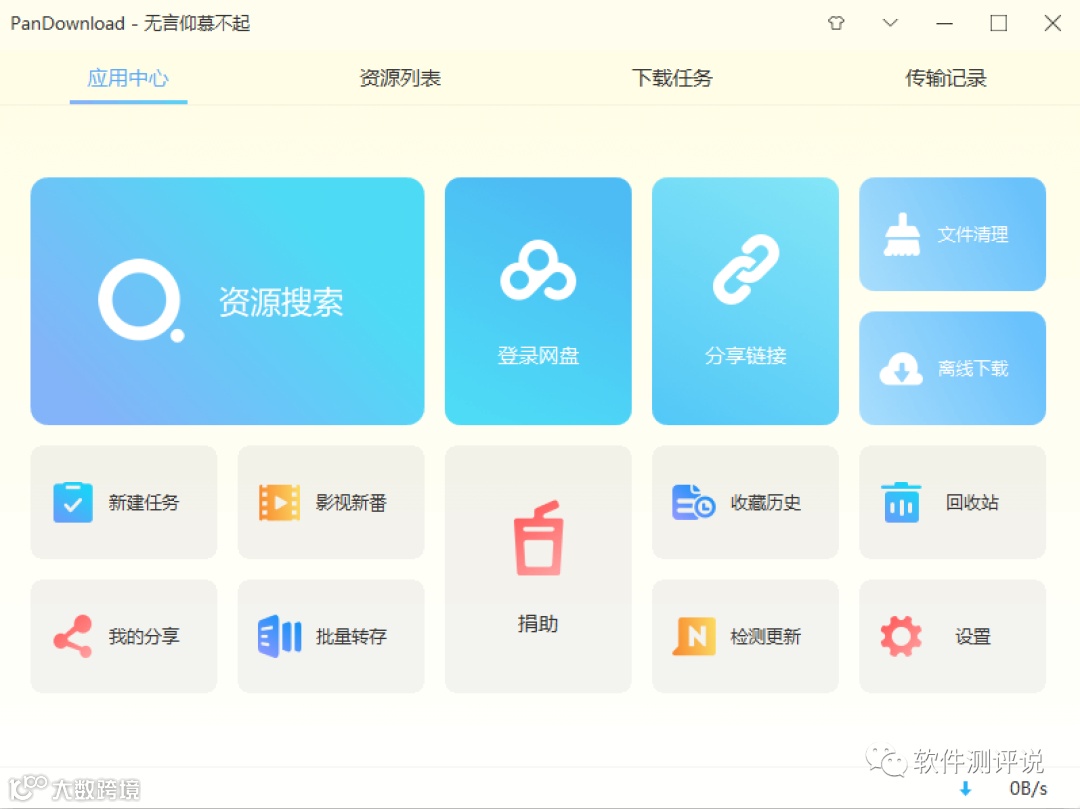Screen dimensions: 1080x809
Task: Close the PanDownload window
Action: click(x=1052, y=23)
